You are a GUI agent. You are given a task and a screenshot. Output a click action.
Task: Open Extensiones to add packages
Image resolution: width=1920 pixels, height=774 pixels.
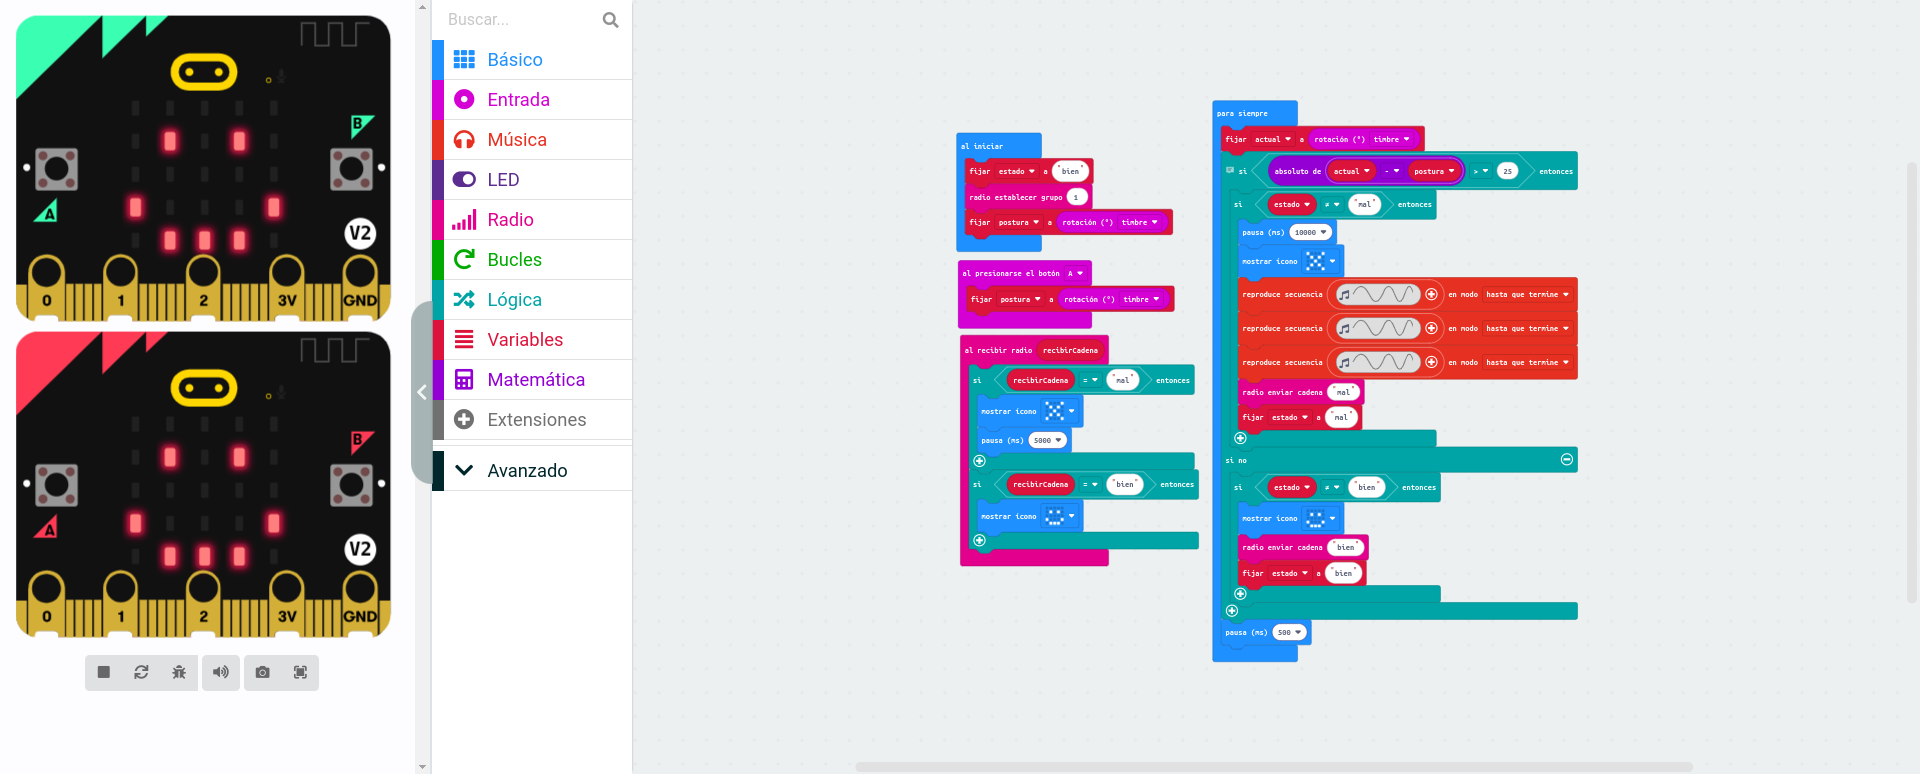point(532,420)
